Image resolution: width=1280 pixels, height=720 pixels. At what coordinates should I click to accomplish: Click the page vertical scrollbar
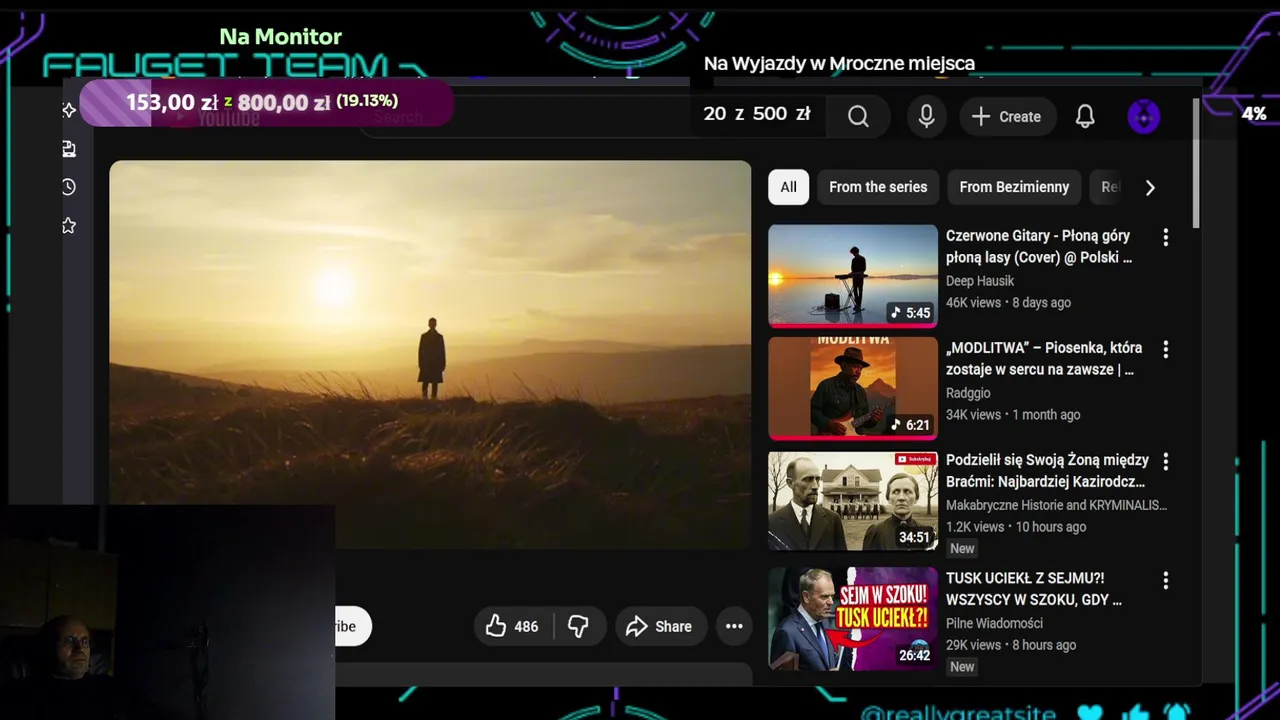coord(1196,163)
